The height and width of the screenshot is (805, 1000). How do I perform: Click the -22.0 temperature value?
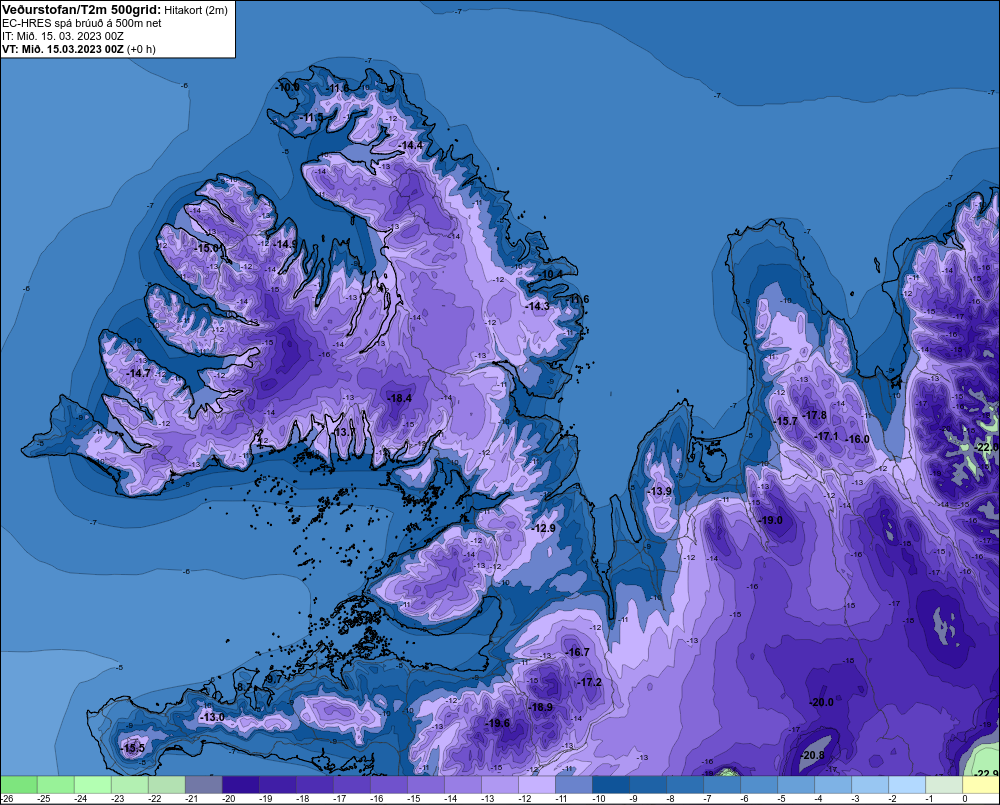(x=987, y=447)
